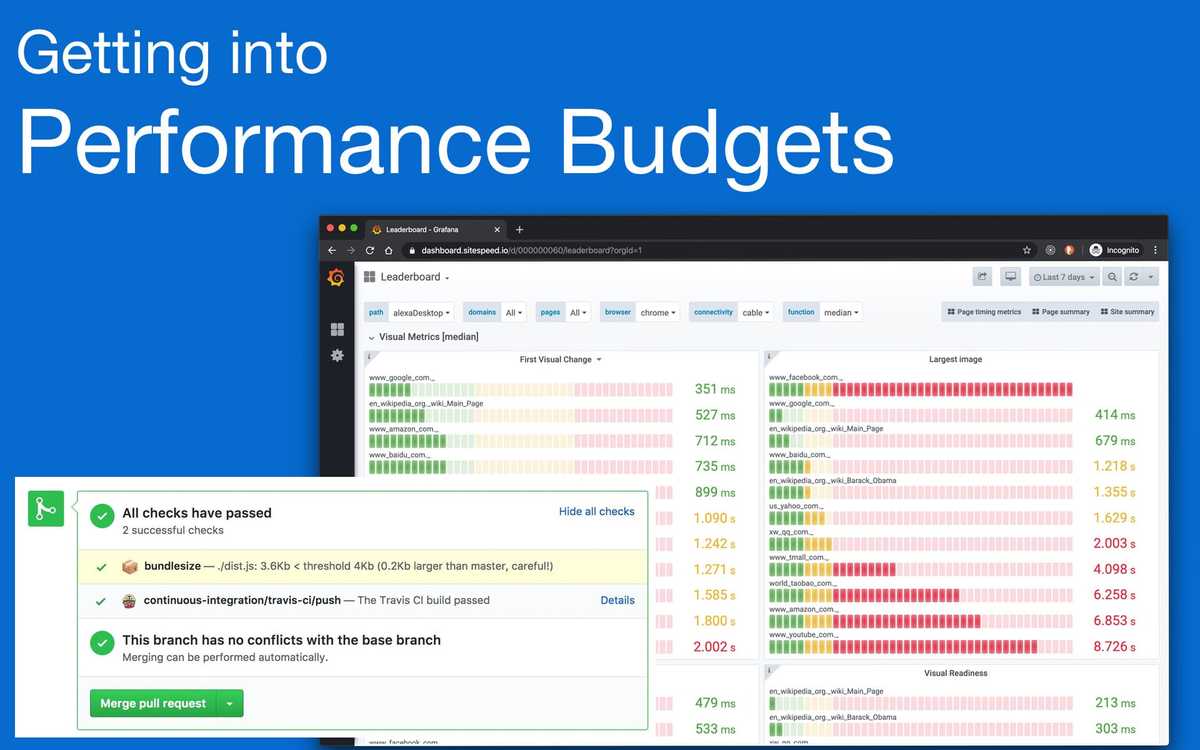
Task: Collapse the Visual Metrics [median] section
Action: [371, 337]
